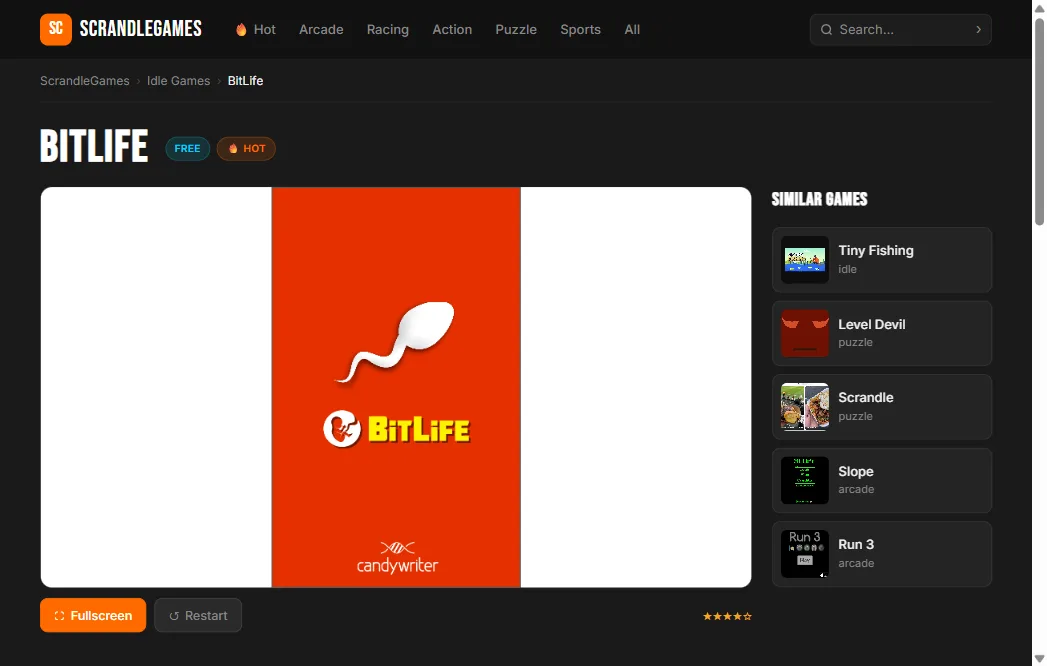Click the page vertical scrollbar thumb
Screen dimensions: 1047x666
(x=1039, y=122)
